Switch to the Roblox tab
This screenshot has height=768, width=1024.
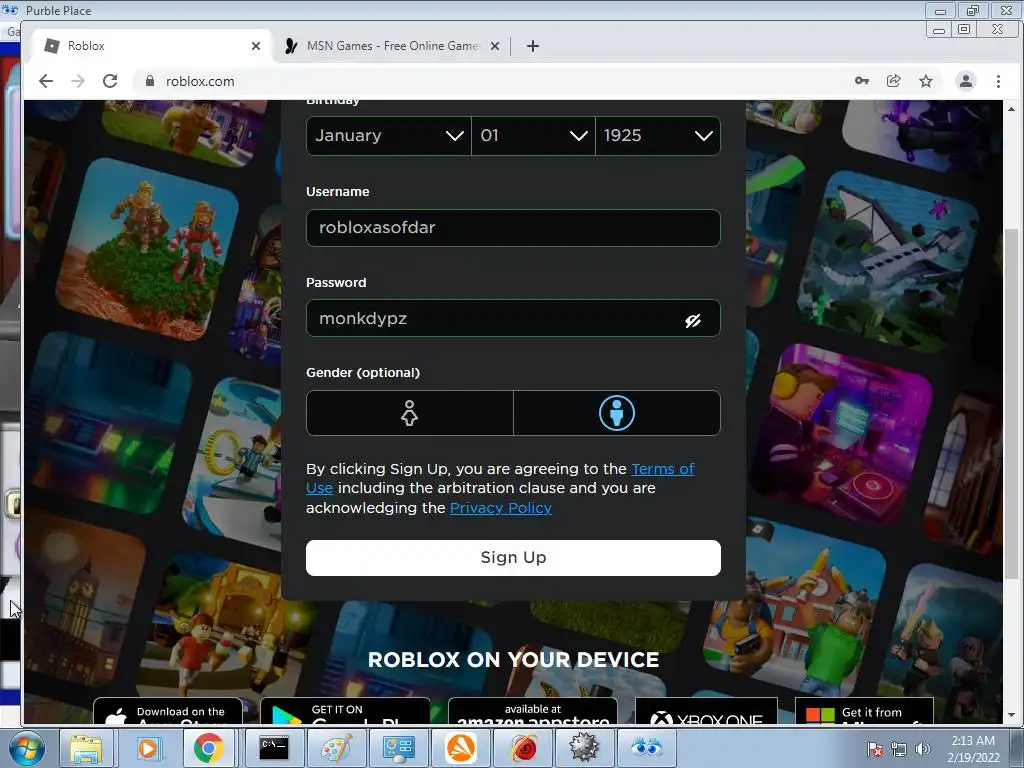151,46
